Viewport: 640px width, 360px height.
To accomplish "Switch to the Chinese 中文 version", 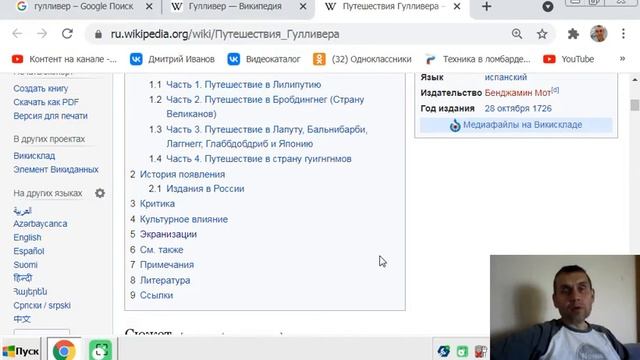I will (22, 319).
